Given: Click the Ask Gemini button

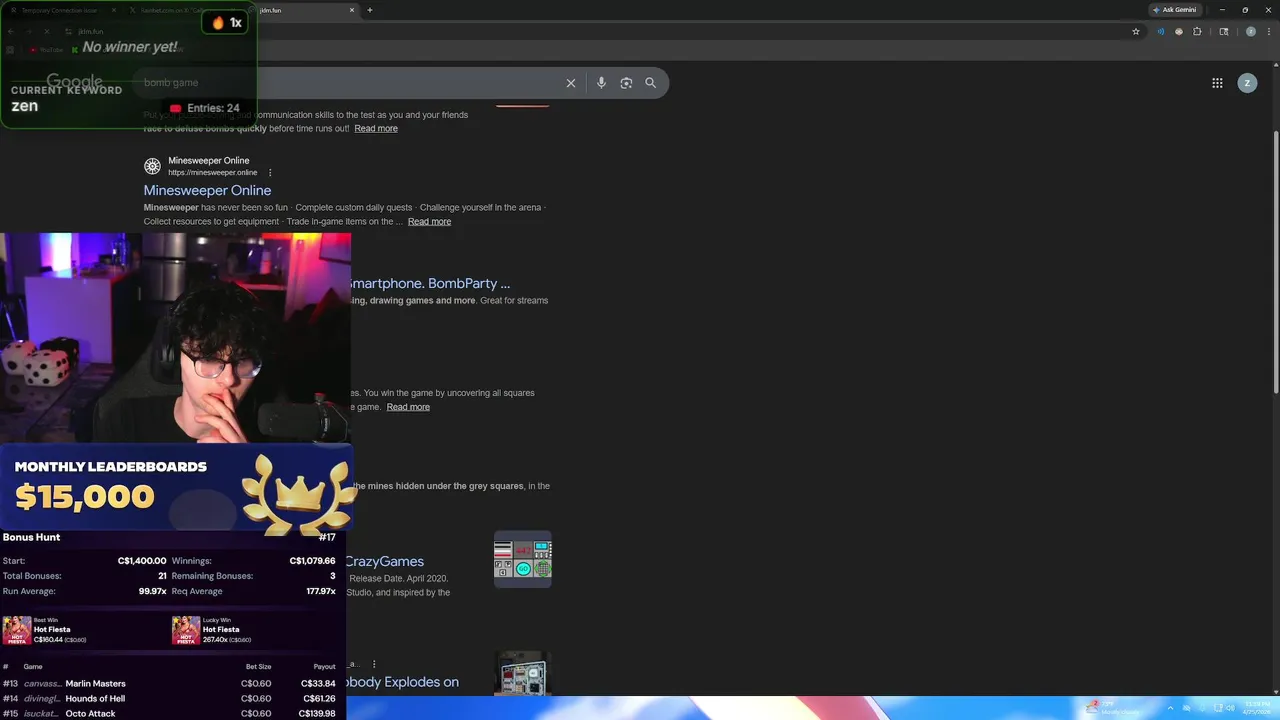Looking at the screenshot, I should point(1174,10).
